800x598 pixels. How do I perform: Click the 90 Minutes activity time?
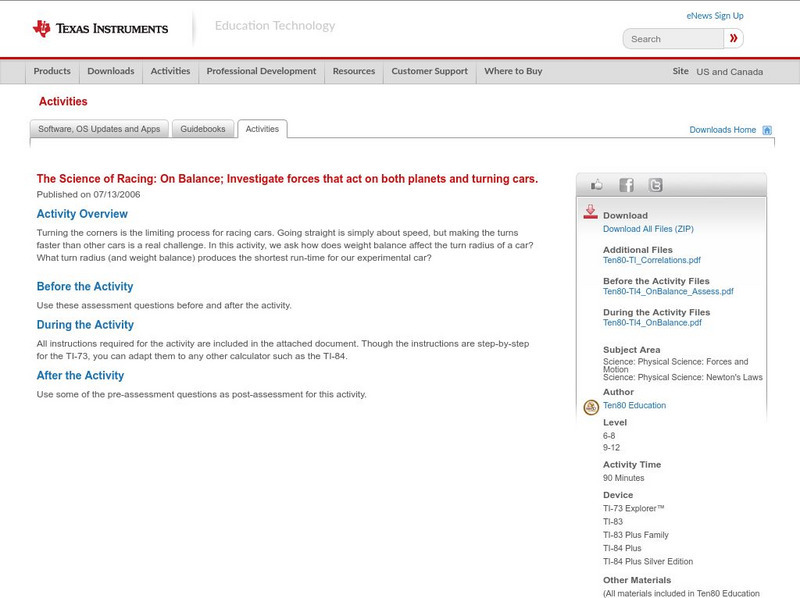pos(623,478)
